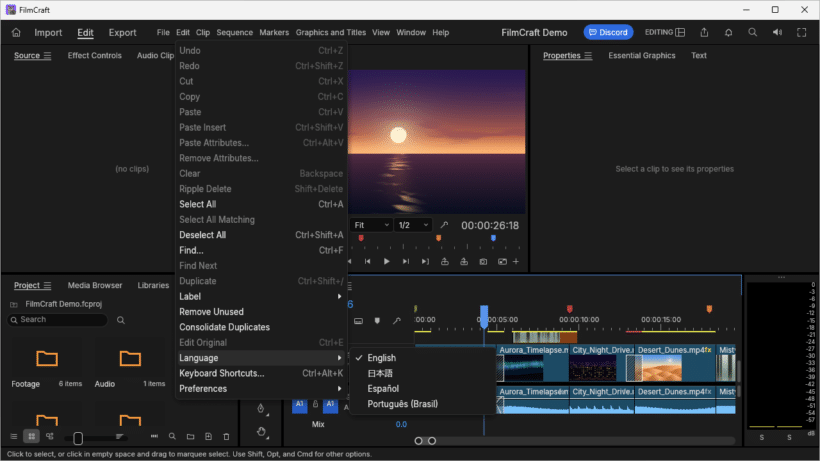
Task: Choose Select All from Edit menu
Action: [261, 204]
